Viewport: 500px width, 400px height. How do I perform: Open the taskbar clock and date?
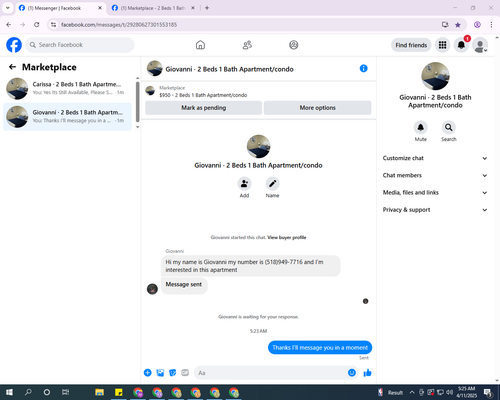click(466, 392)
